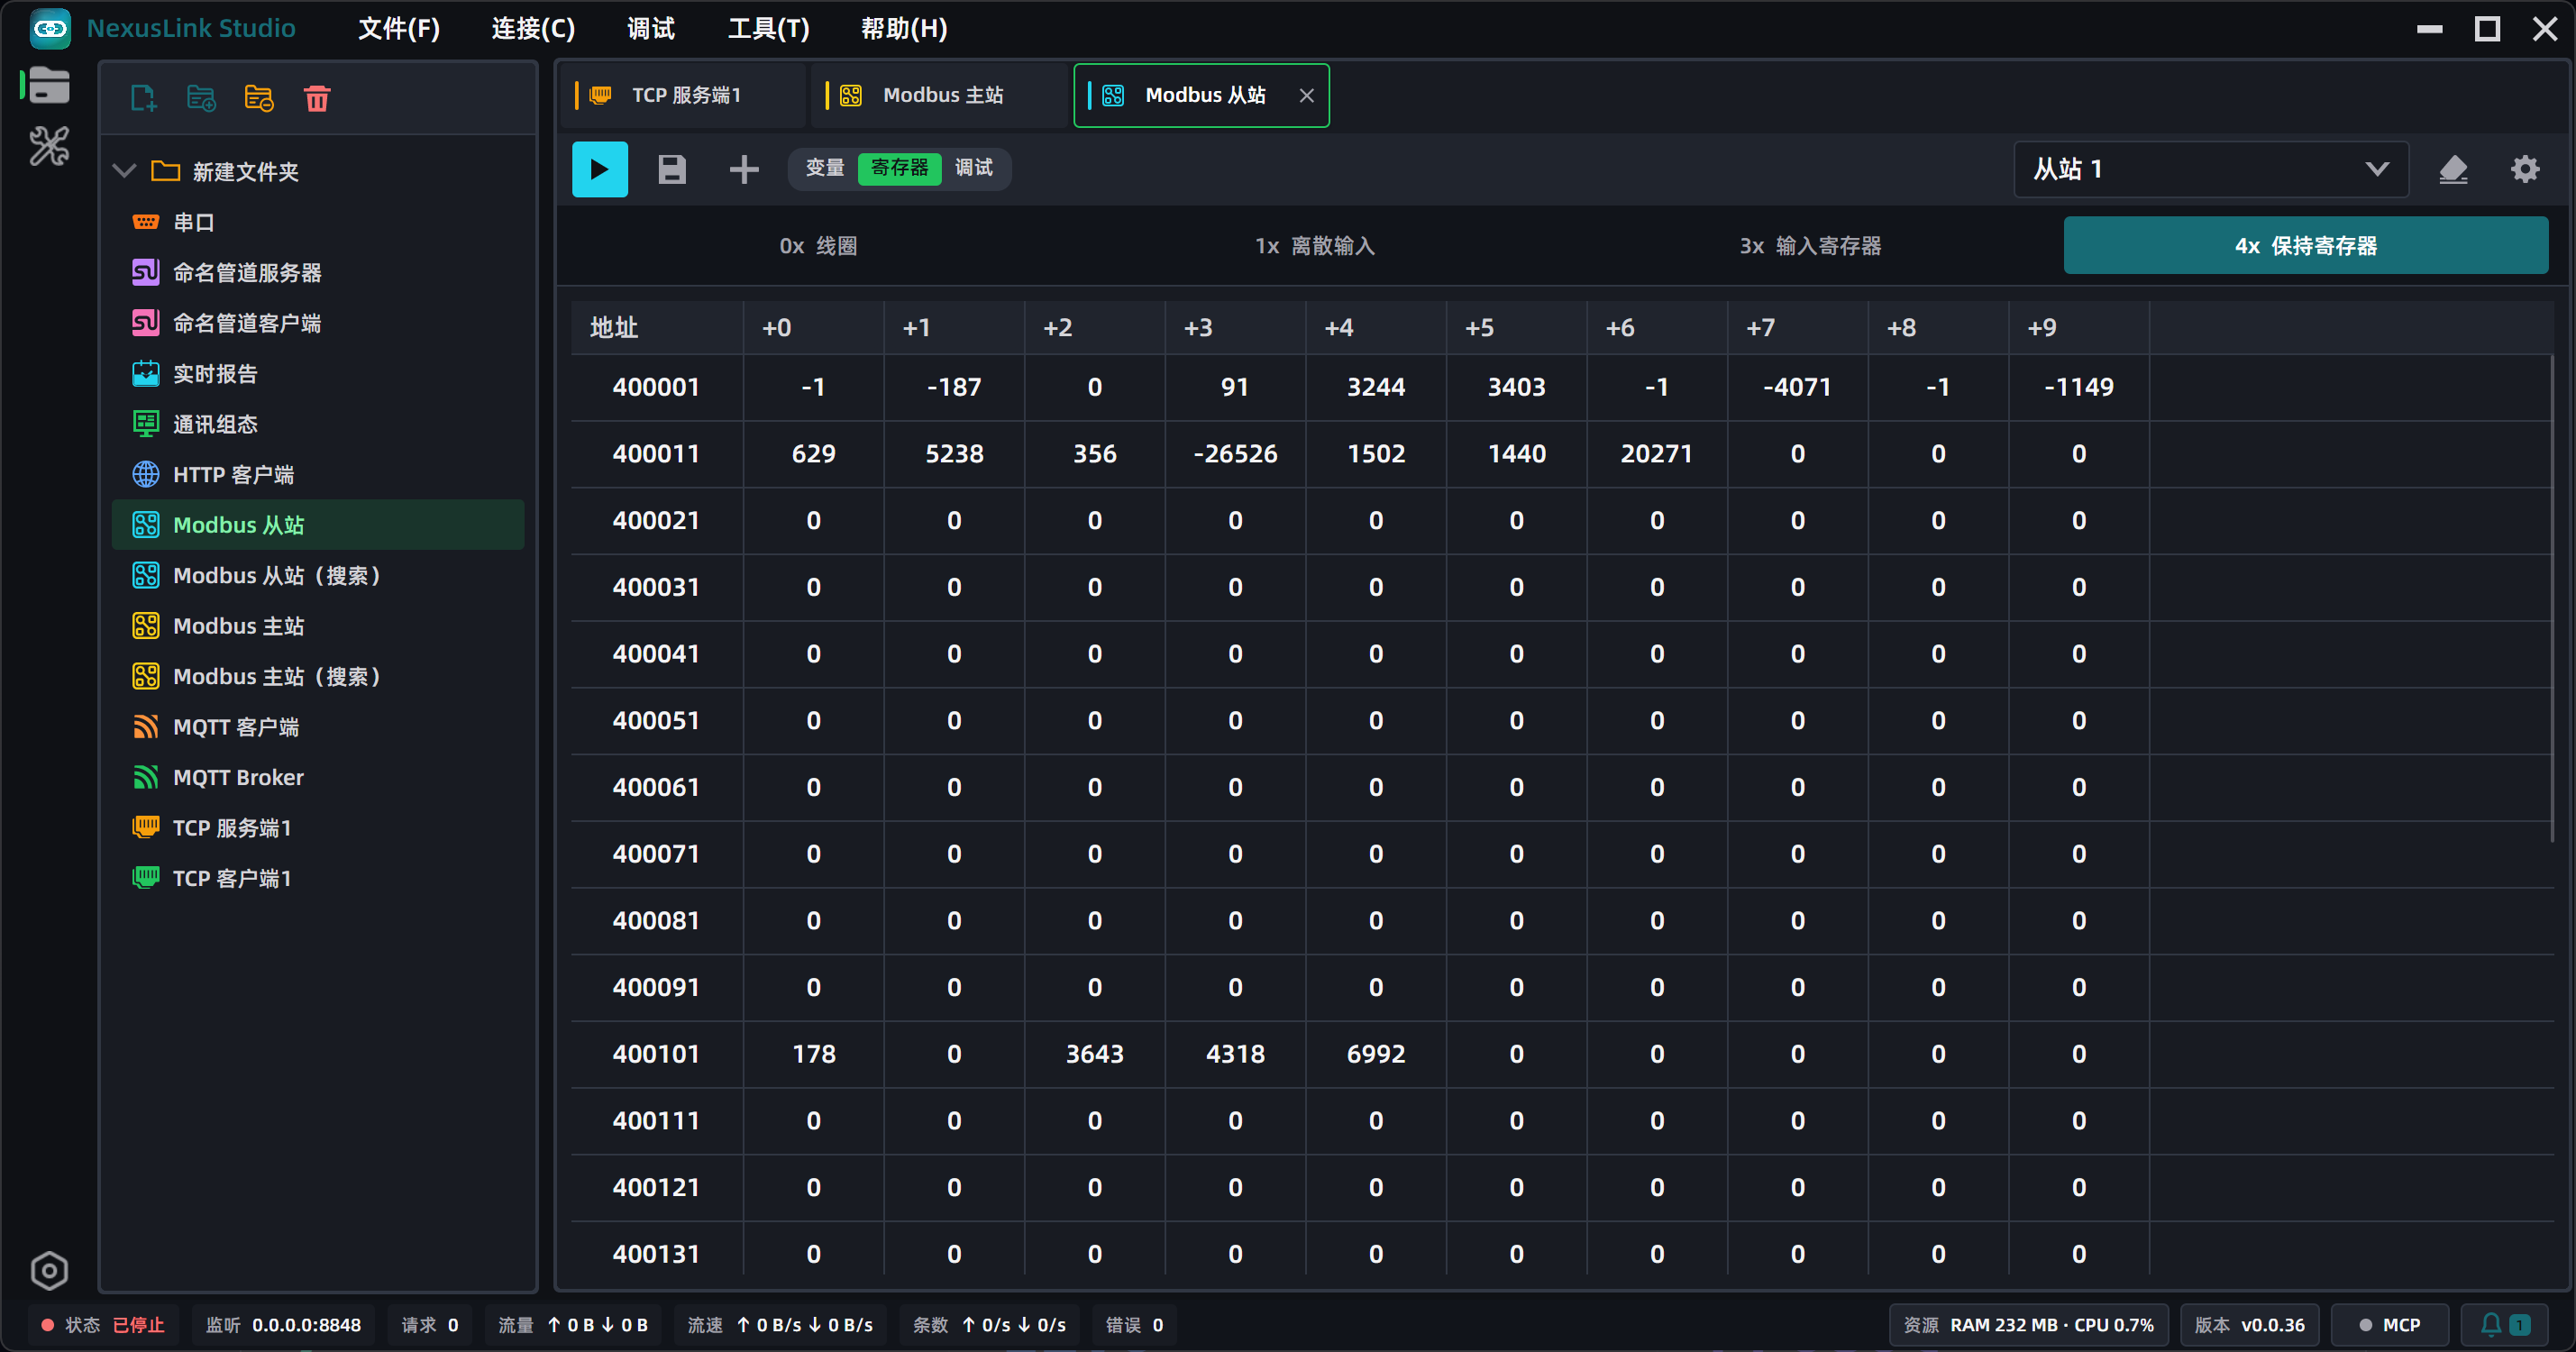Open the 从站 1 dropdown
Screen dimensions: 2576x1352
[x=2210, y=169]
